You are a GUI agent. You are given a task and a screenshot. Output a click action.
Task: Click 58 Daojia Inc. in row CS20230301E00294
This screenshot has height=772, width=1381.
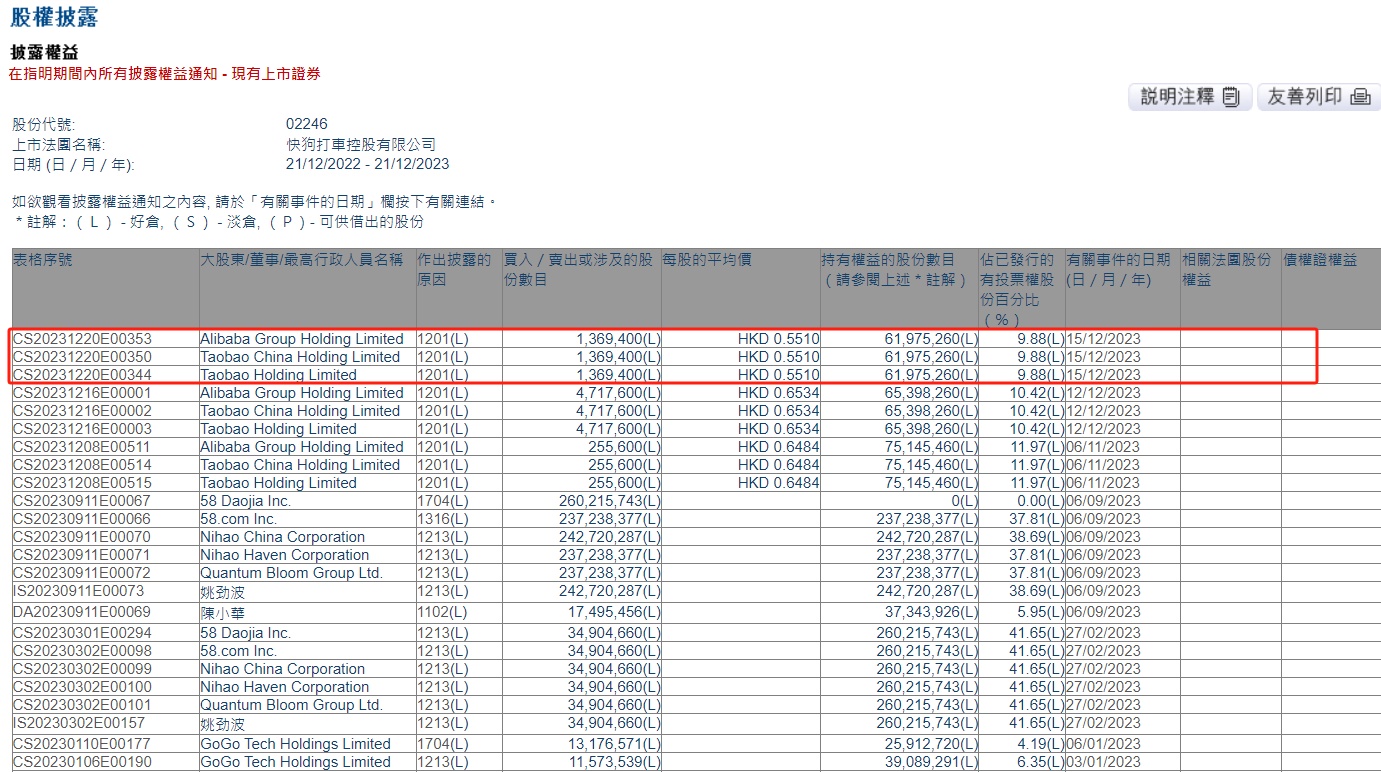point(246,633)
